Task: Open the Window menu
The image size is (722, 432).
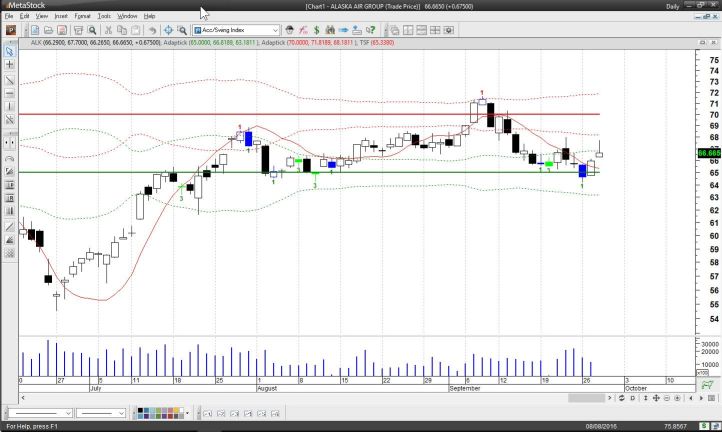Action: (x=127, y=16)
